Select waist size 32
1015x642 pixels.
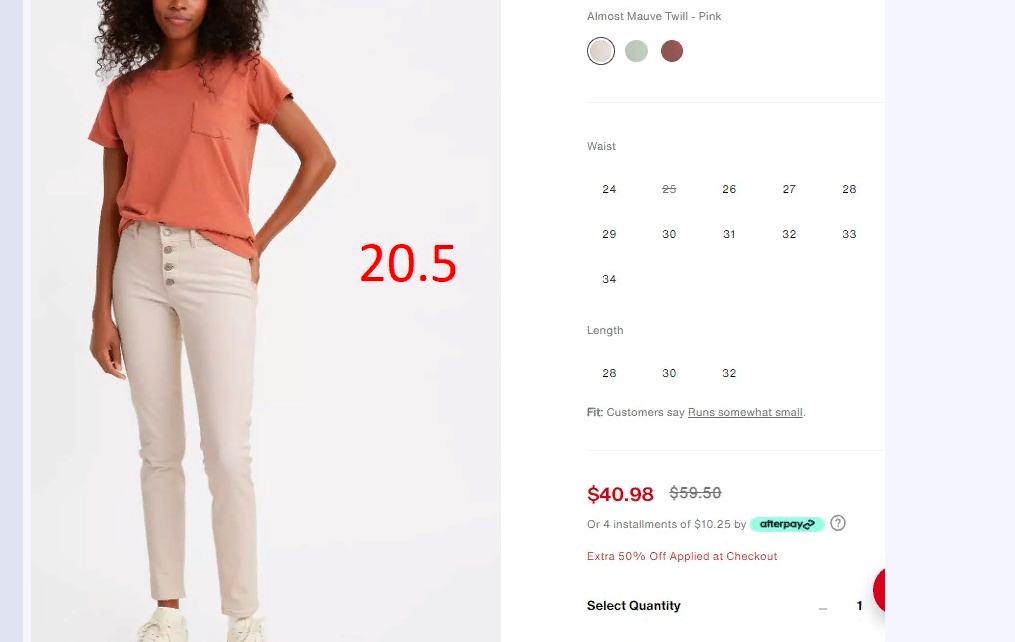[x=789, y=234]
